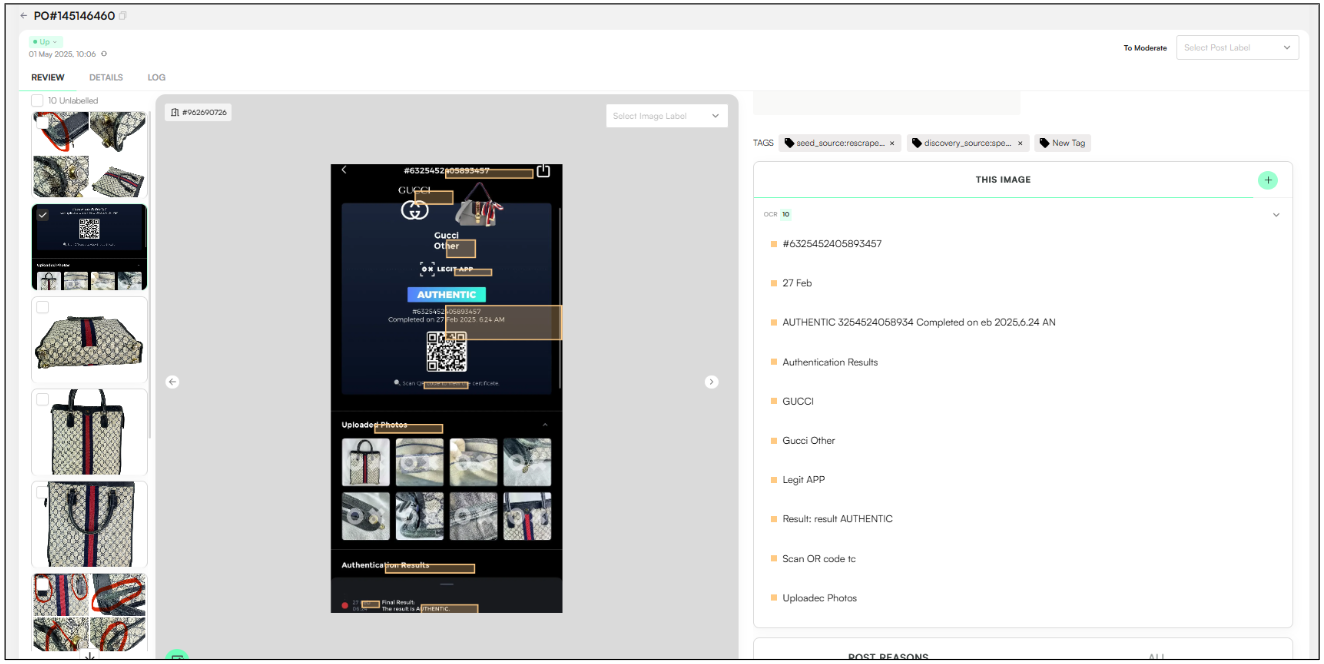Click the #962690726 image ID chip
Image resolution: width=1324 pixels, height=664 pixels.
(198, 112)
